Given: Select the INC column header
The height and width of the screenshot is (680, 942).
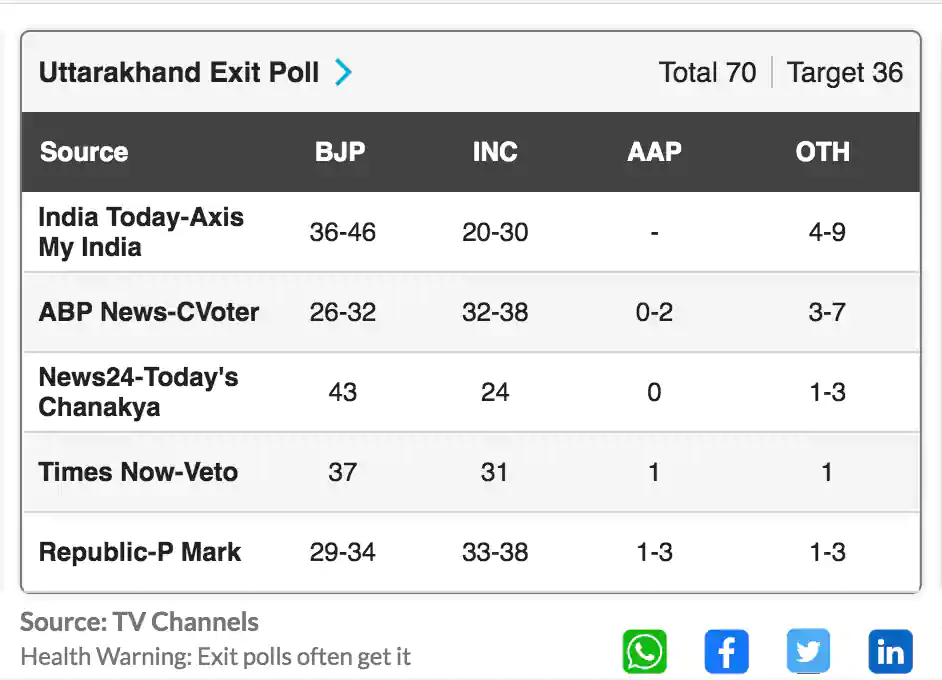Looking at the screenshot, I should tap(495, 151).
